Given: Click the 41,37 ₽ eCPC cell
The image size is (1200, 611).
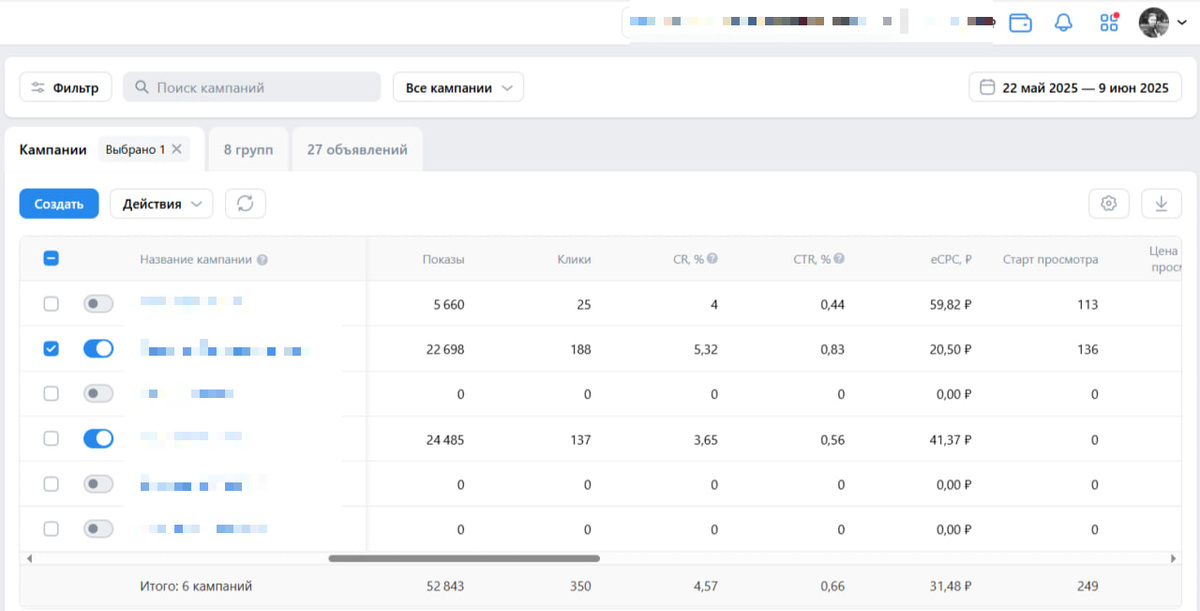Looking at the screenshot, I should [x=950, y=439].
